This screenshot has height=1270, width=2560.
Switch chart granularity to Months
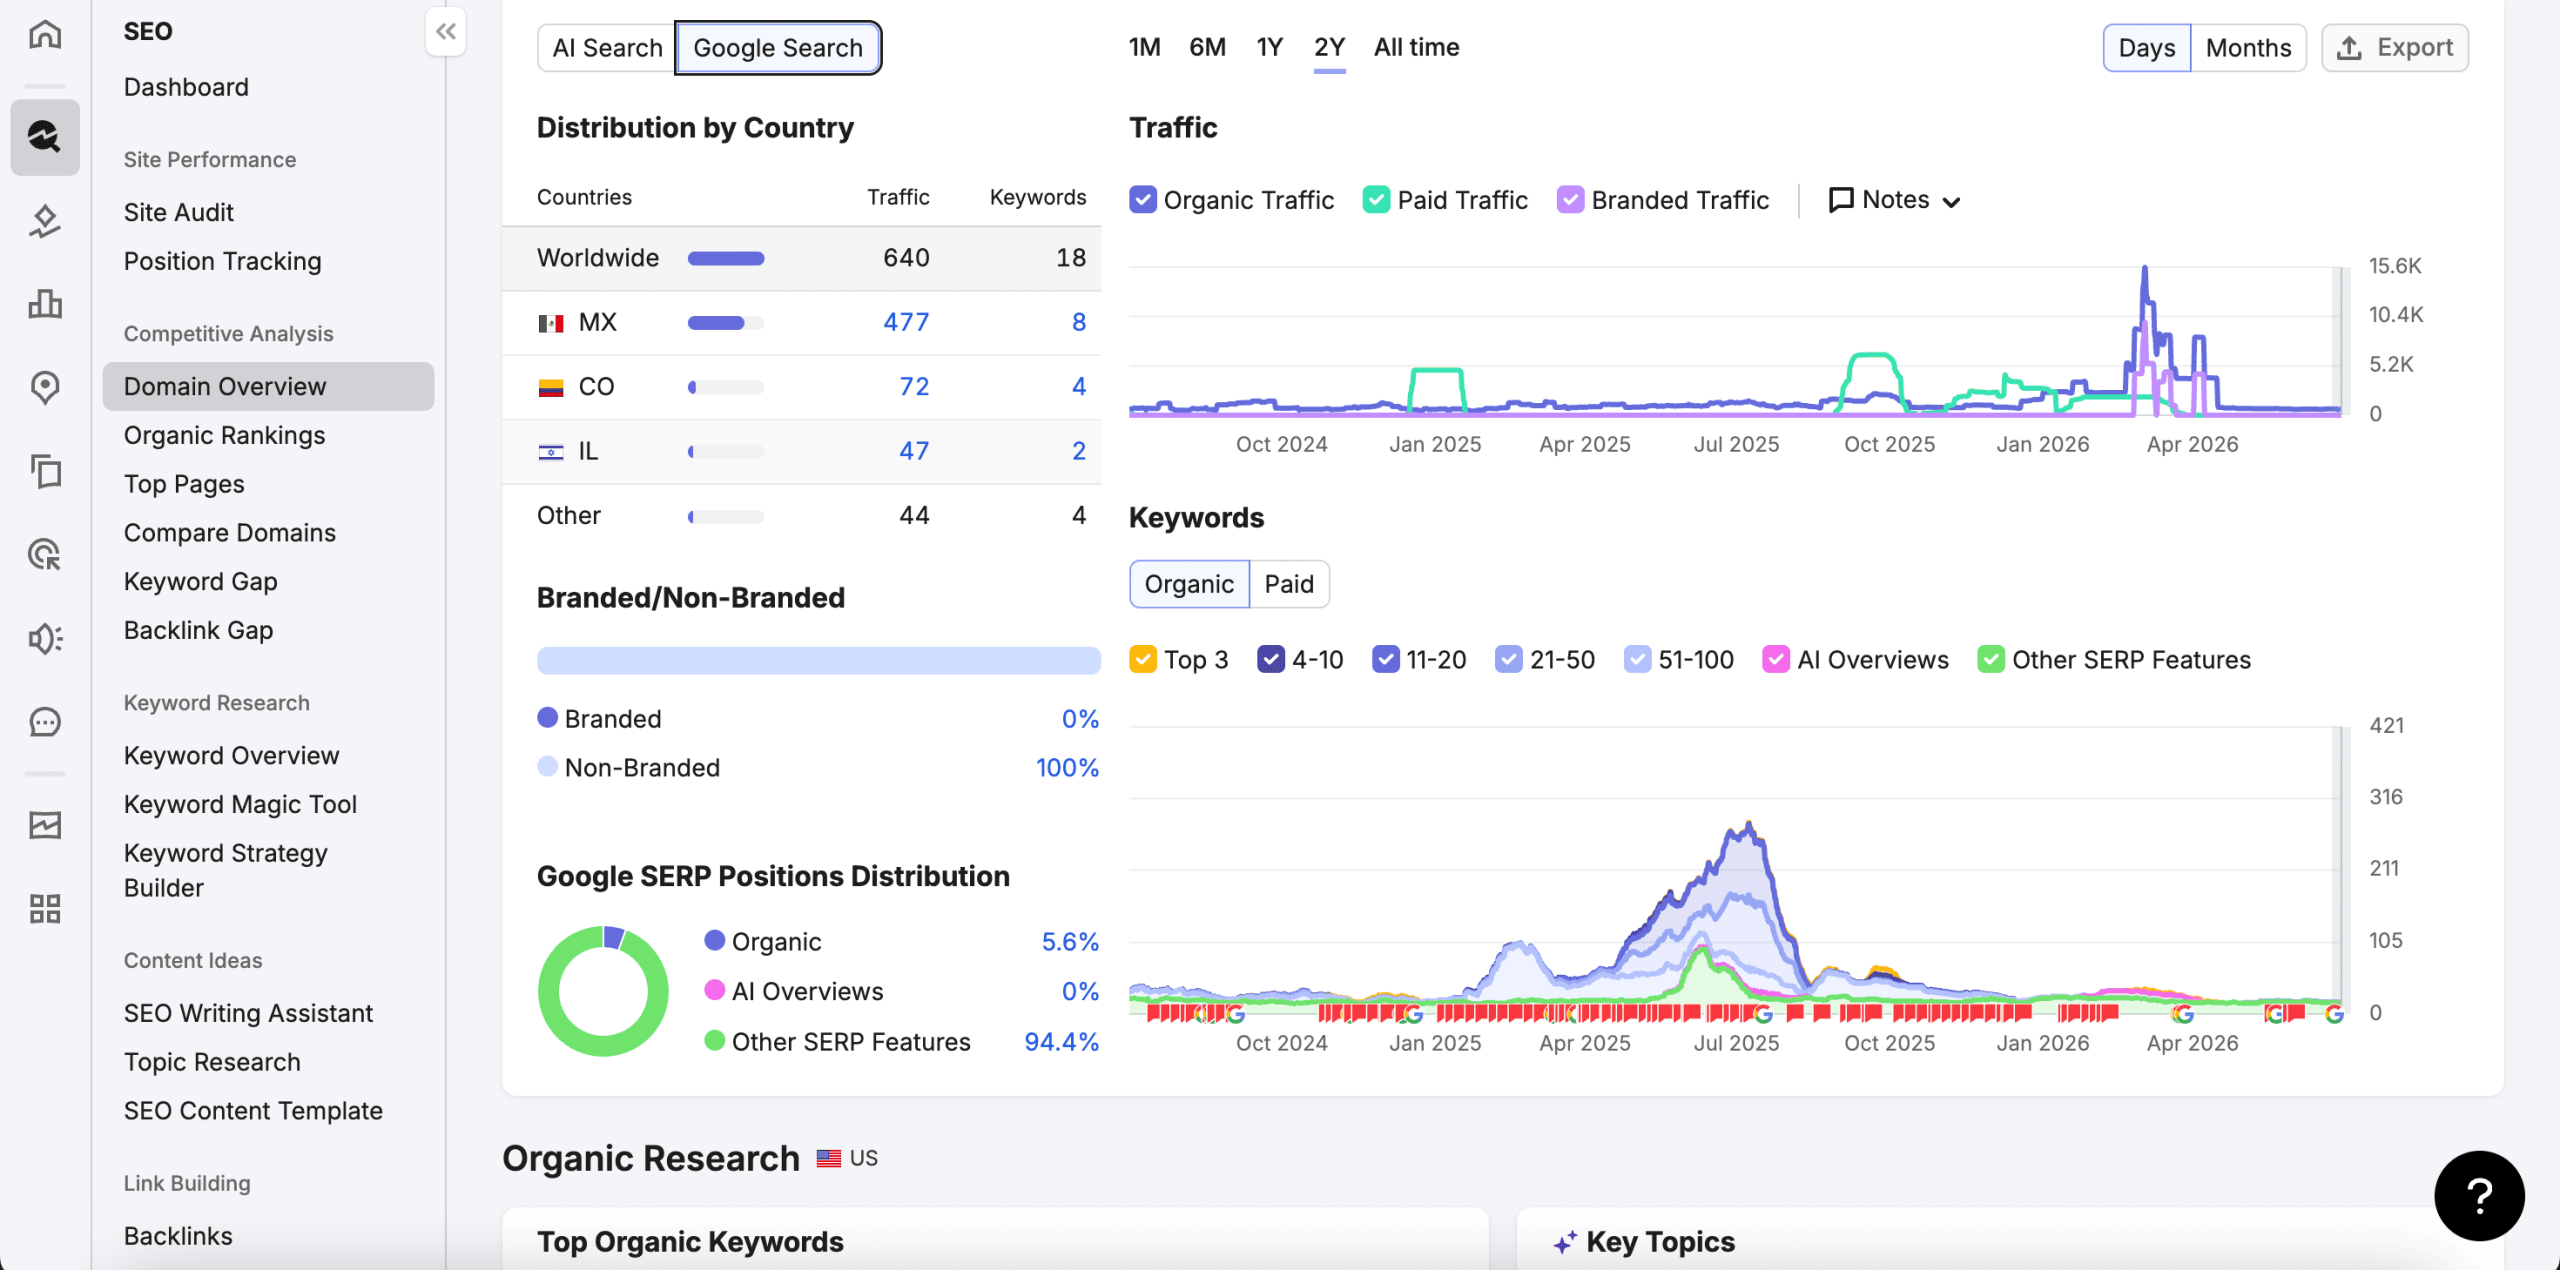tap(2248, 48)
